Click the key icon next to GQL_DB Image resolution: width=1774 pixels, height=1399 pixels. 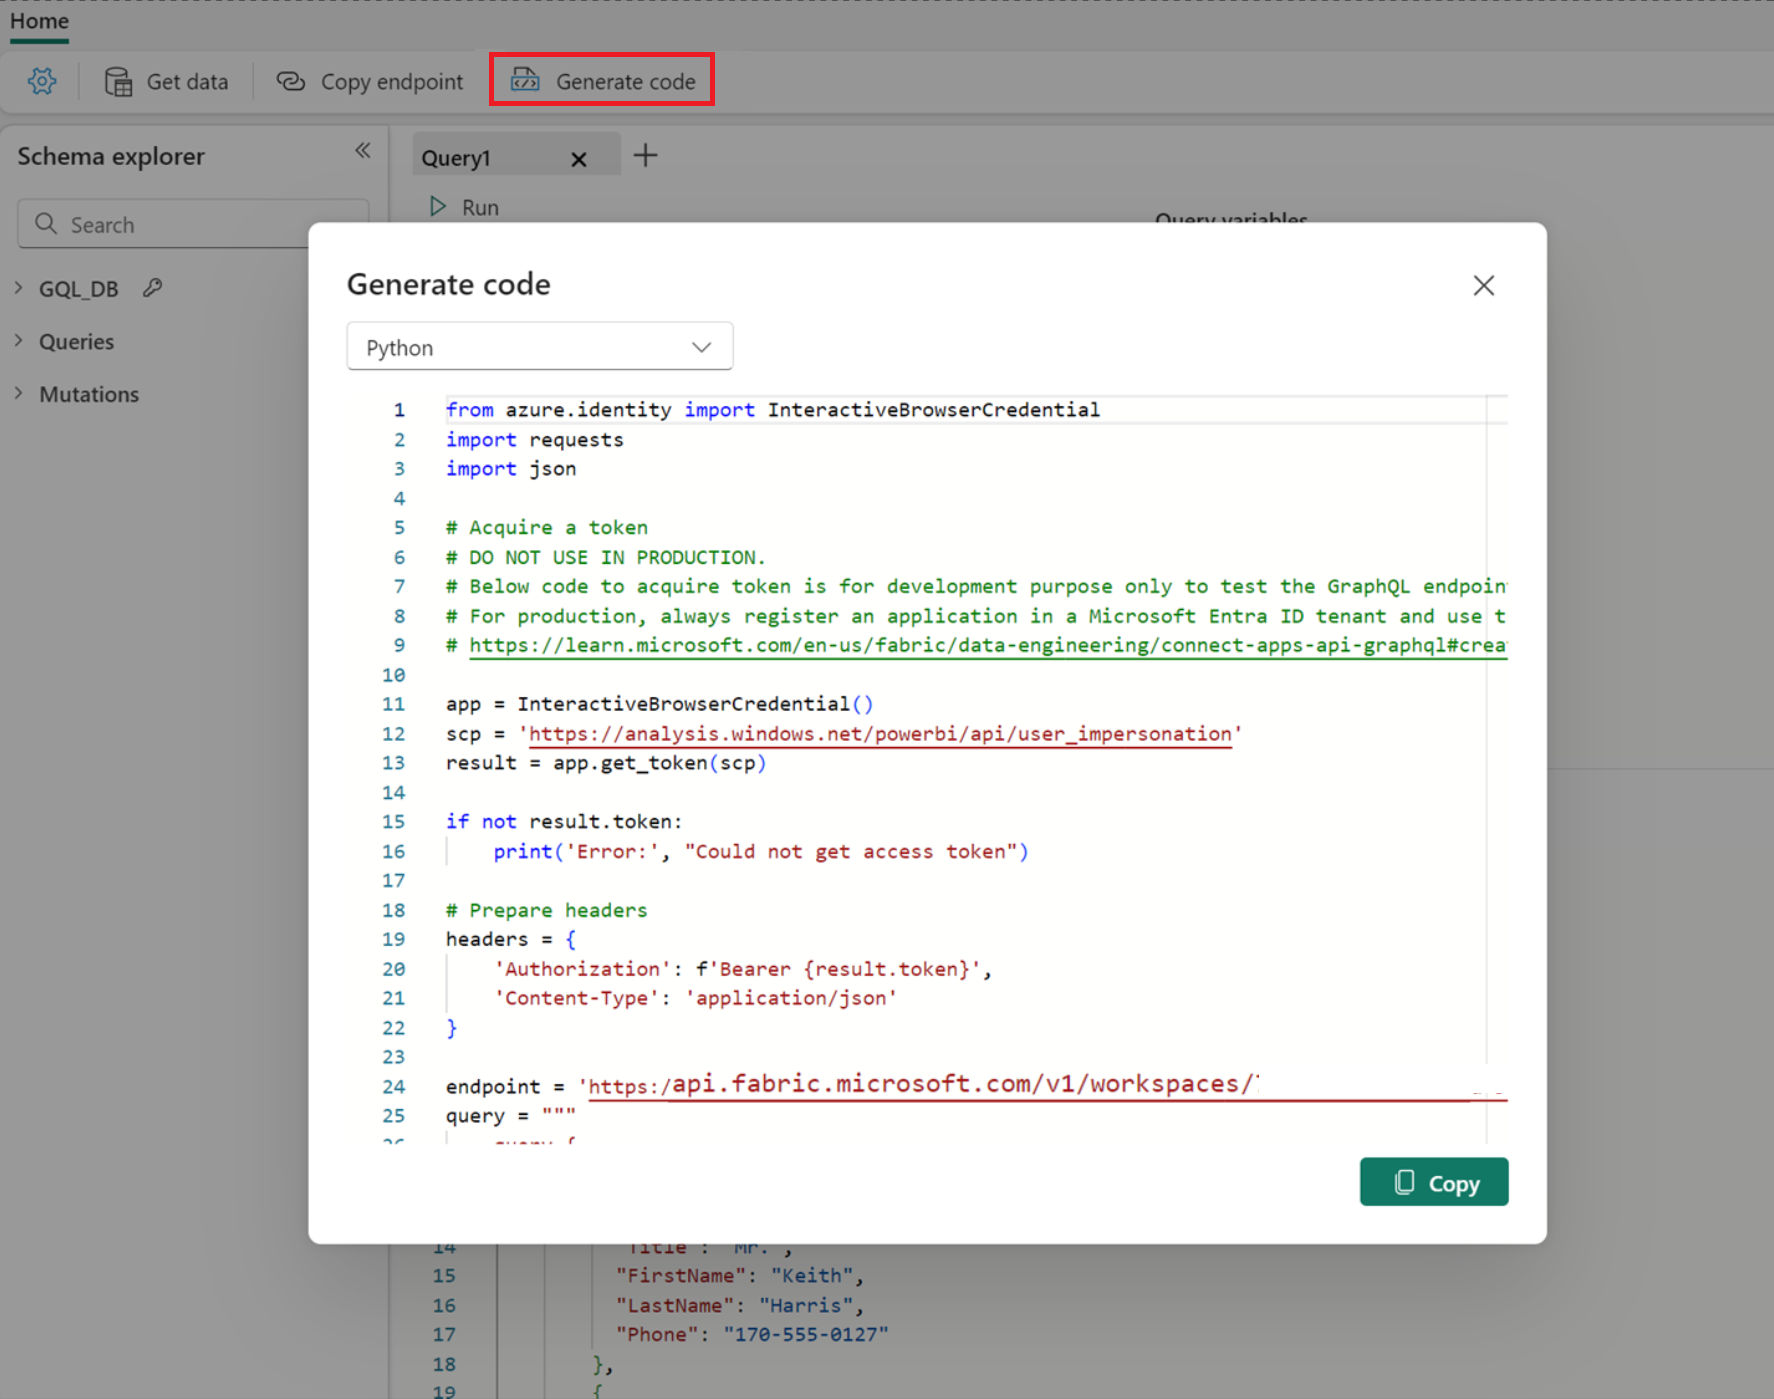pyautogui.click(x=152, y=288)
